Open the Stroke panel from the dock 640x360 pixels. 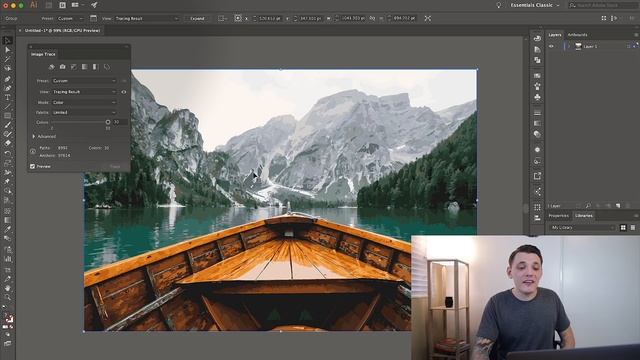point(537,113)
